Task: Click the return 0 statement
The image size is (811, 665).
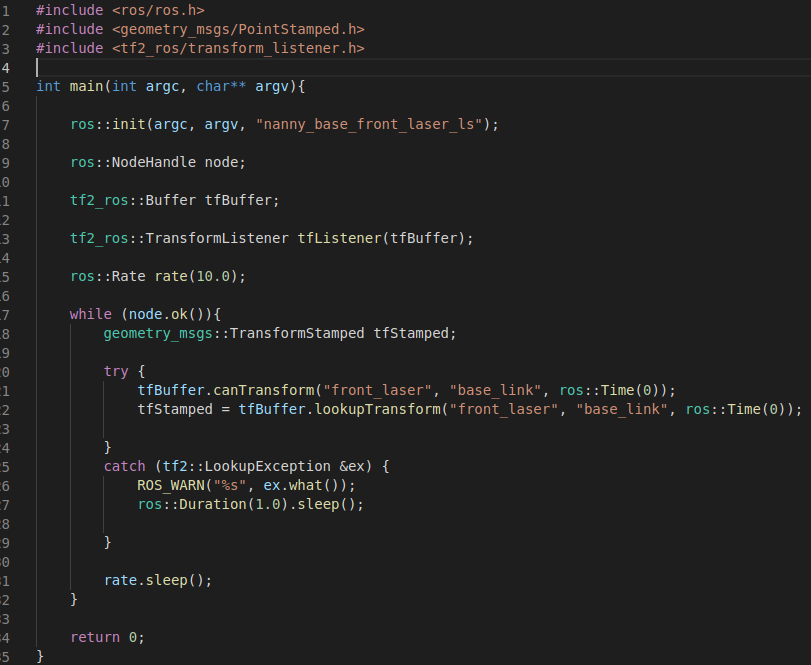Action: tap(107, 637)
